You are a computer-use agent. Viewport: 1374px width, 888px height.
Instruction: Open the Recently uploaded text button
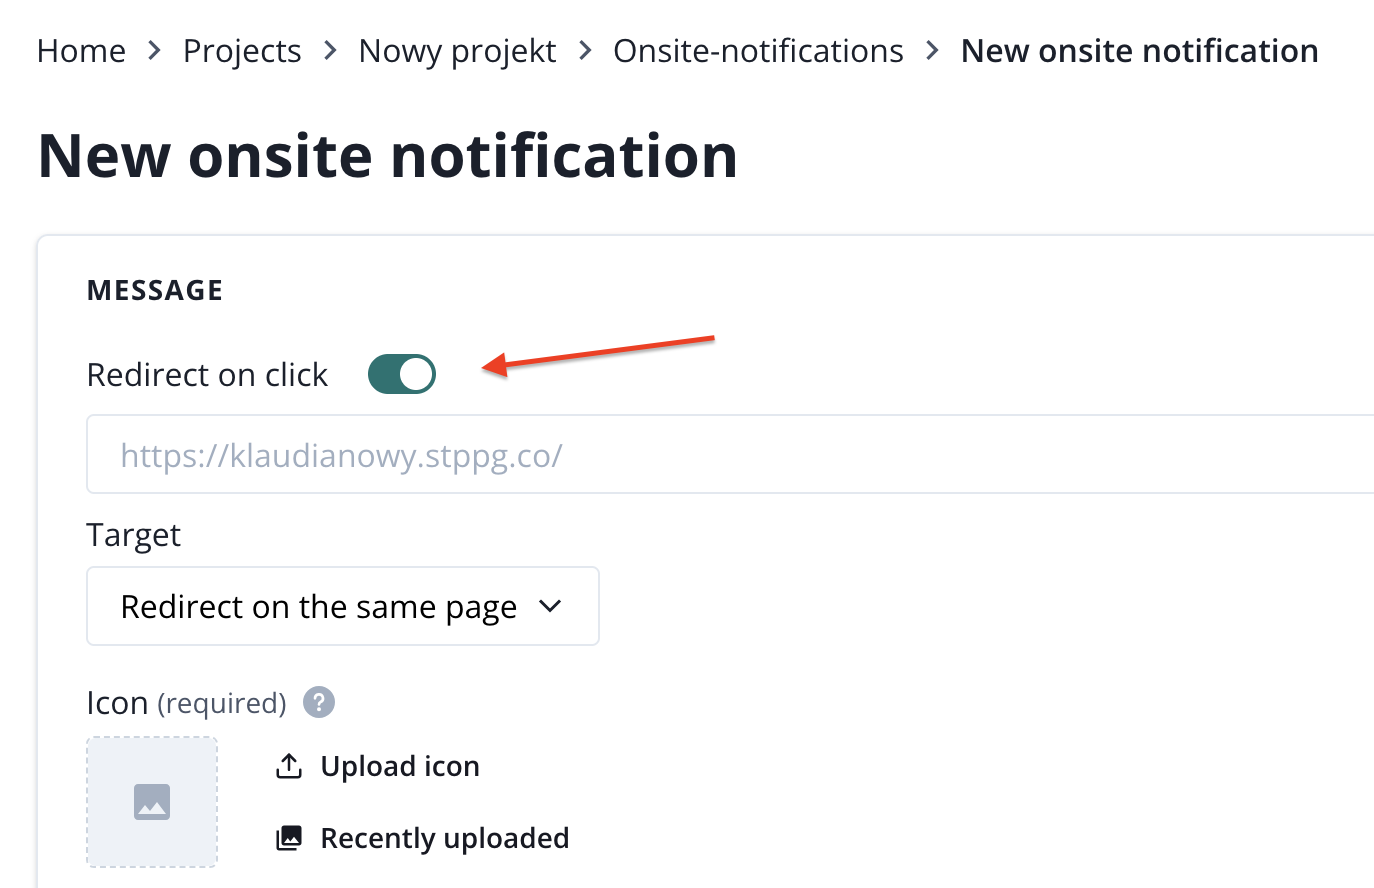(444, 838)
